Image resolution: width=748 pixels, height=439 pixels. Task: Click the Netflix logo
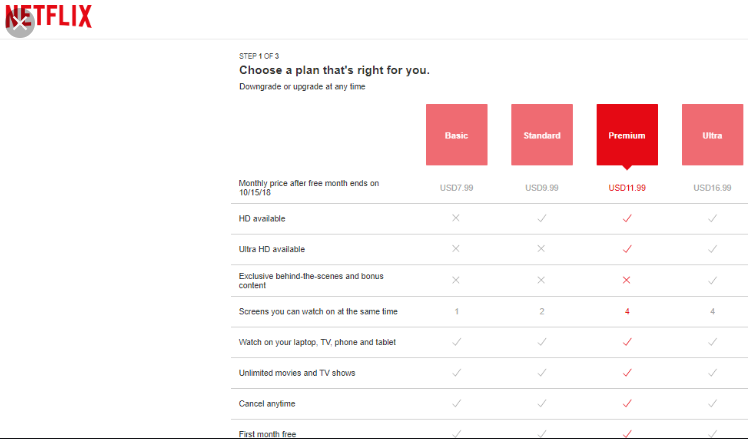click(x=49, y=17)
